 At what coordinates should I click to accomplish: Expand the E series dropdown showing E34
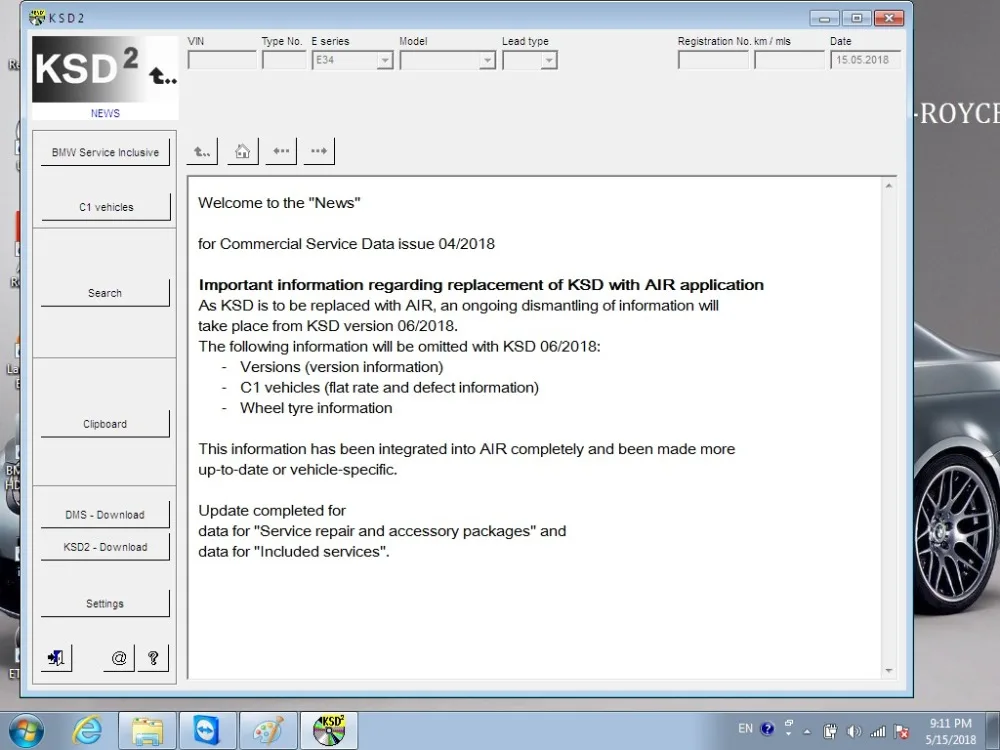385,60
